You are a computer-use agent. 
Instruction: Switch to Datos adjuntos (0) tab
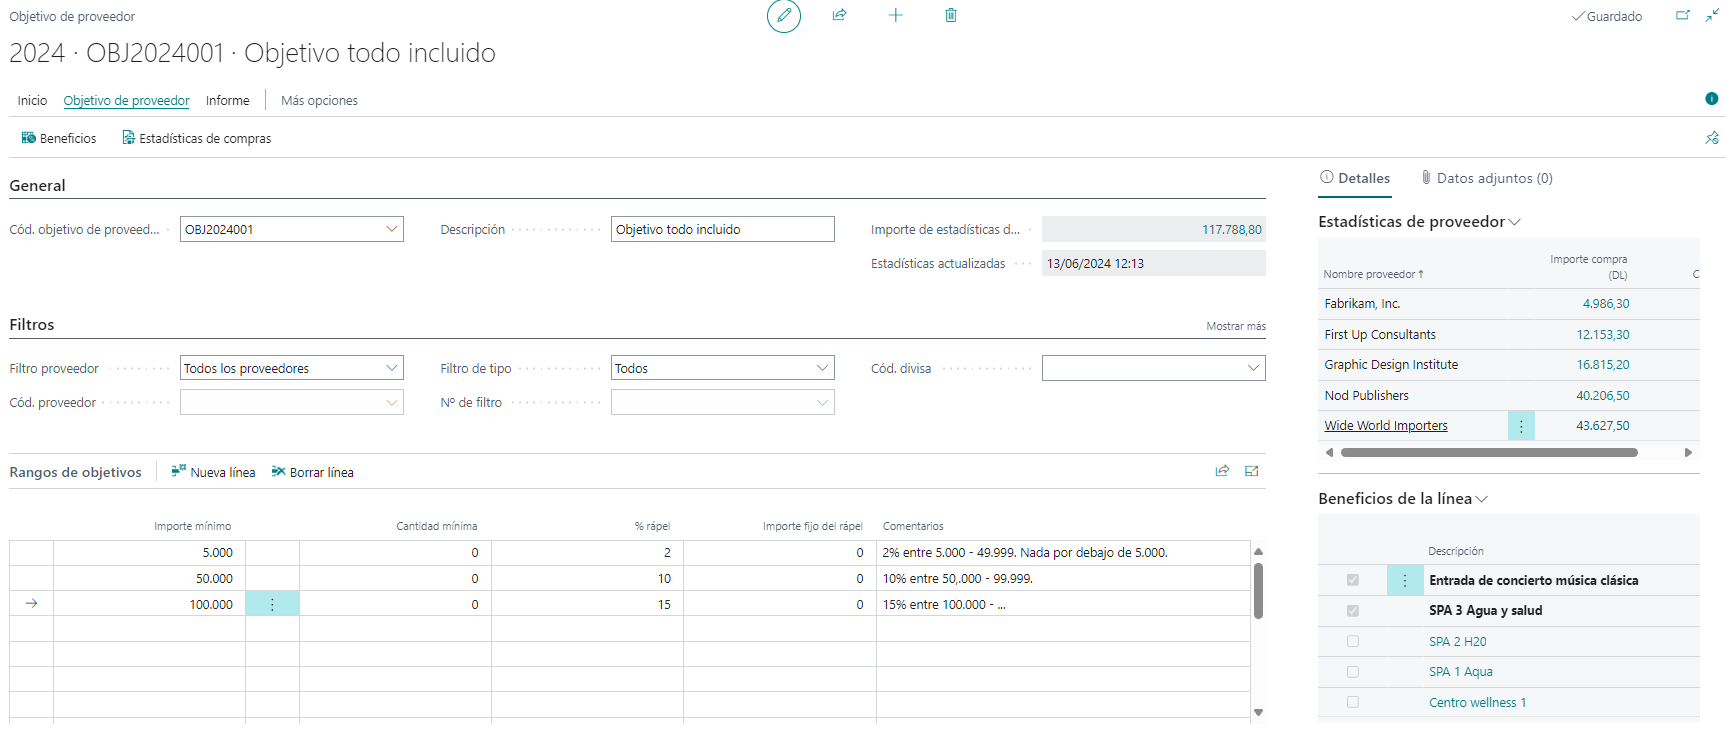click(x=1487, y=178)
